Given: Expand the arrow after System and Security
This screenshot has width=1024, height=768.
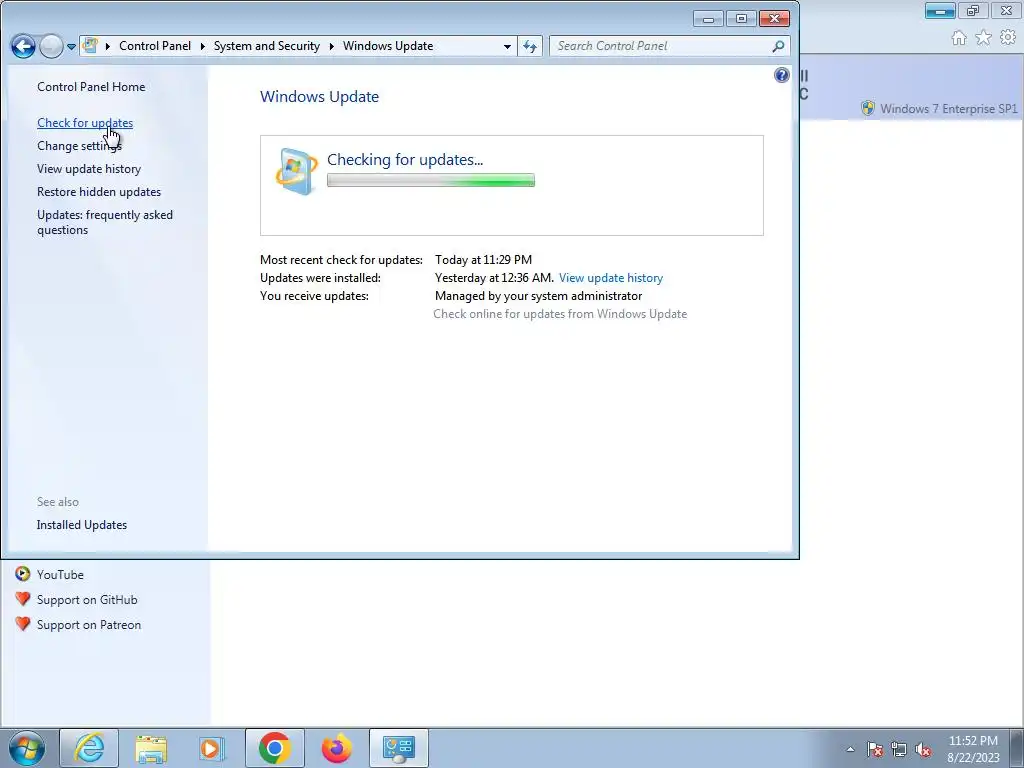Looking at the screenshot, I should (332, 46).
